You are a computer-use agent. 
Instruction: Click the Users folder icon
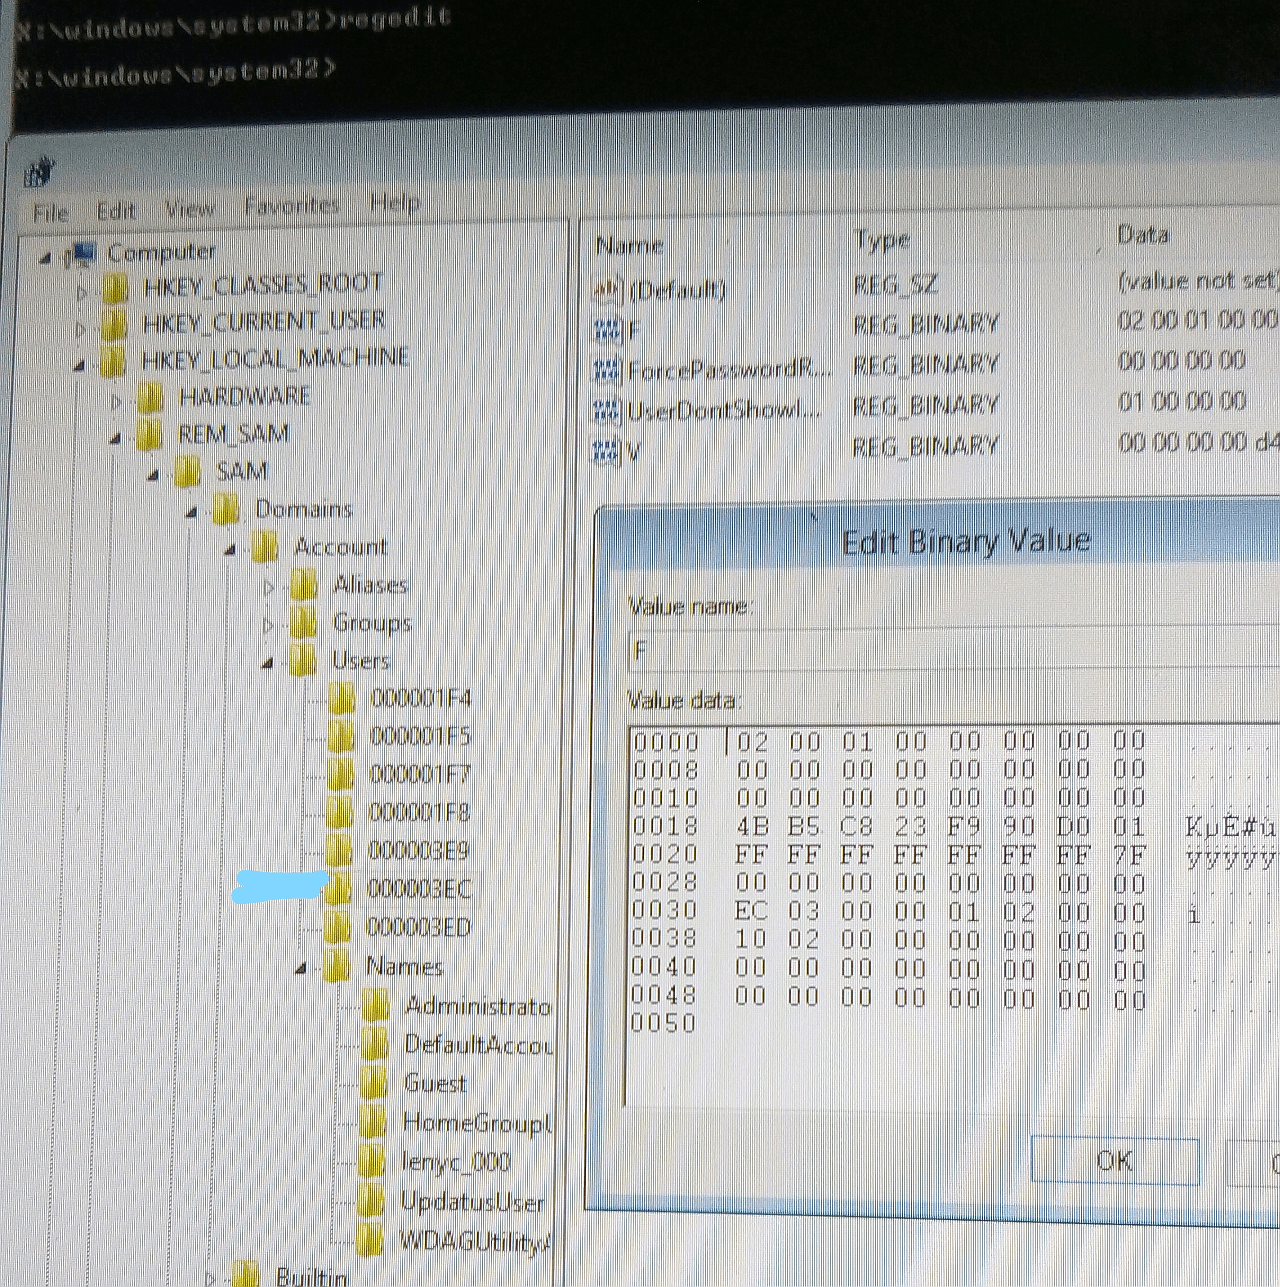(301, 661)
